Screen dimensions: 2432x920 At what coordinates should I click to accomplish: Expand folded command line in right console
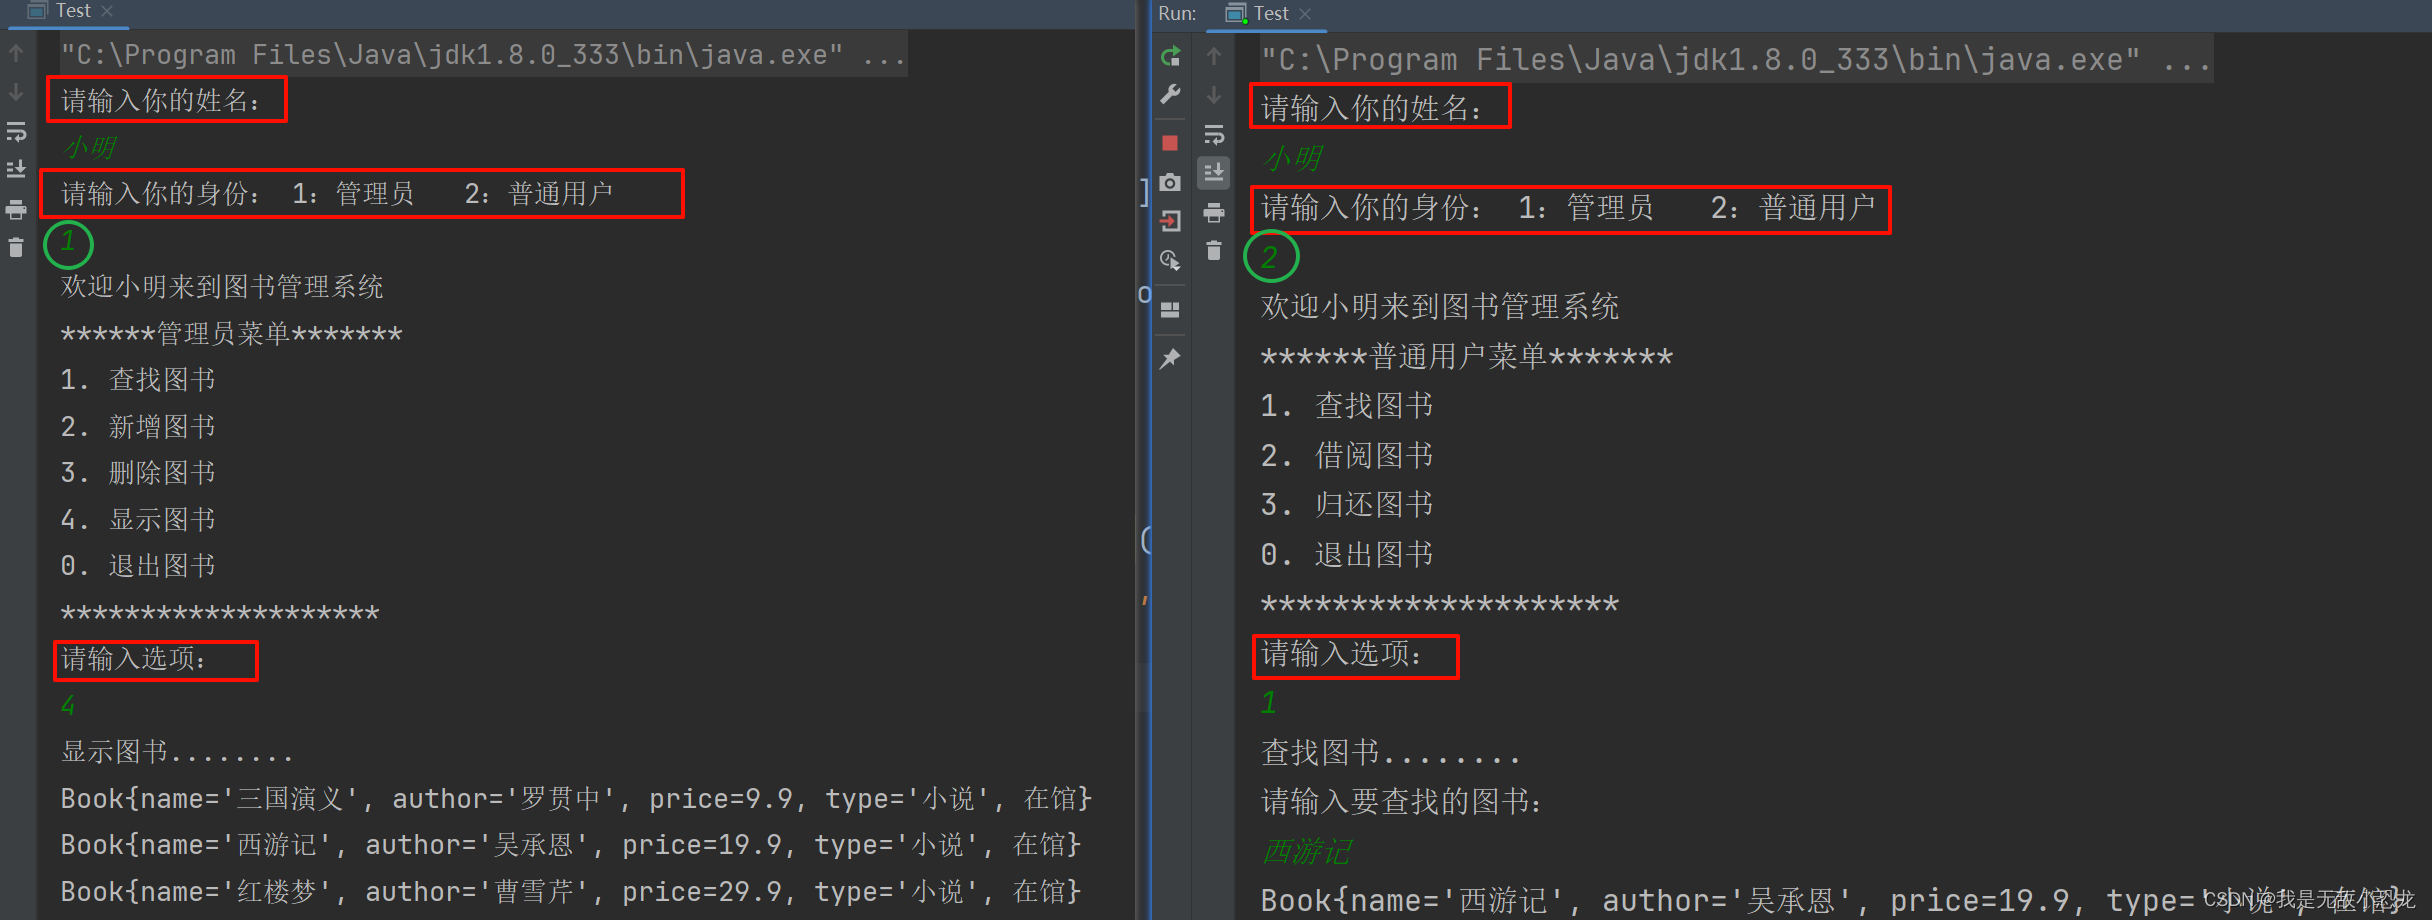[2186, 60]
